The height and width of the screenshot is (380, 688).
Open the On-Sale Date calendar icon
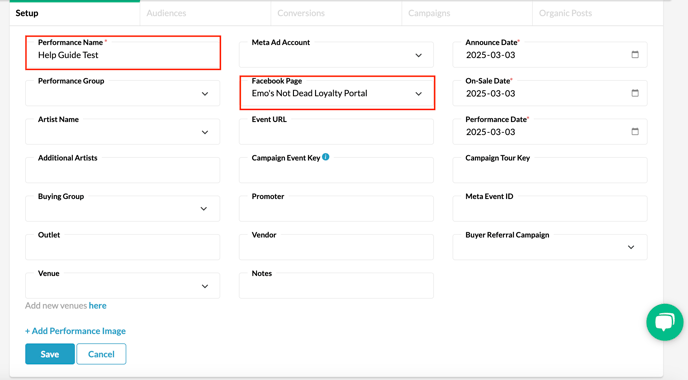(634, 93)
